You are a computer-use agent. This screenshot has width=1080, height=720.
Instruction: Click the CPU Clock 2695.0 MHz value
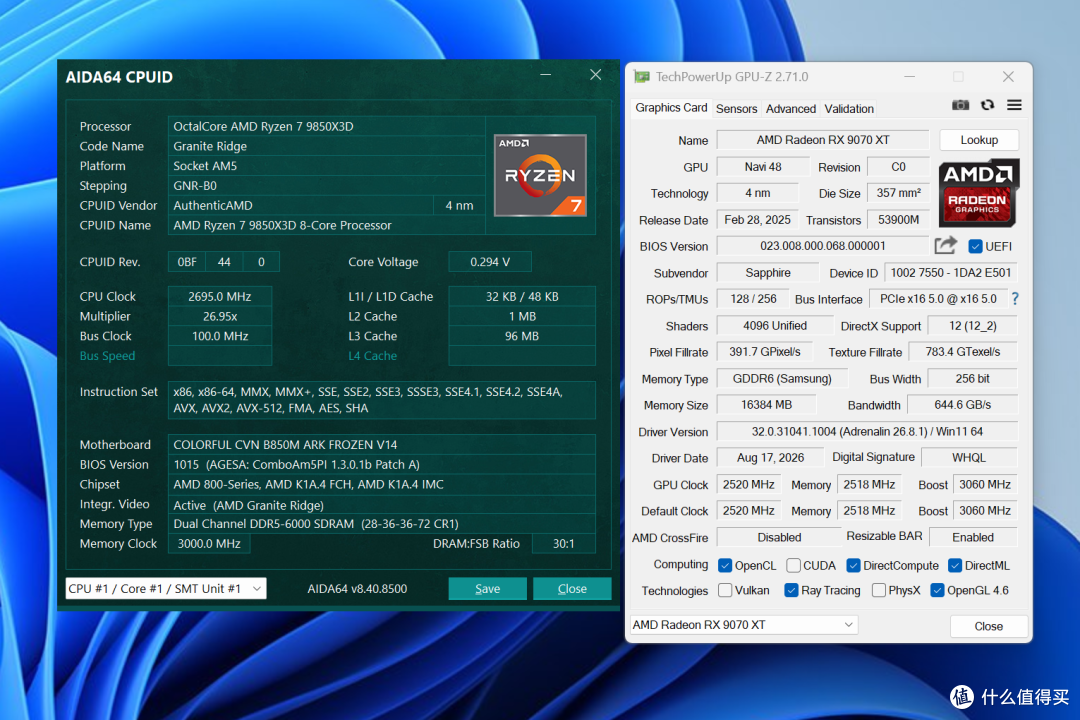(220, 296)
